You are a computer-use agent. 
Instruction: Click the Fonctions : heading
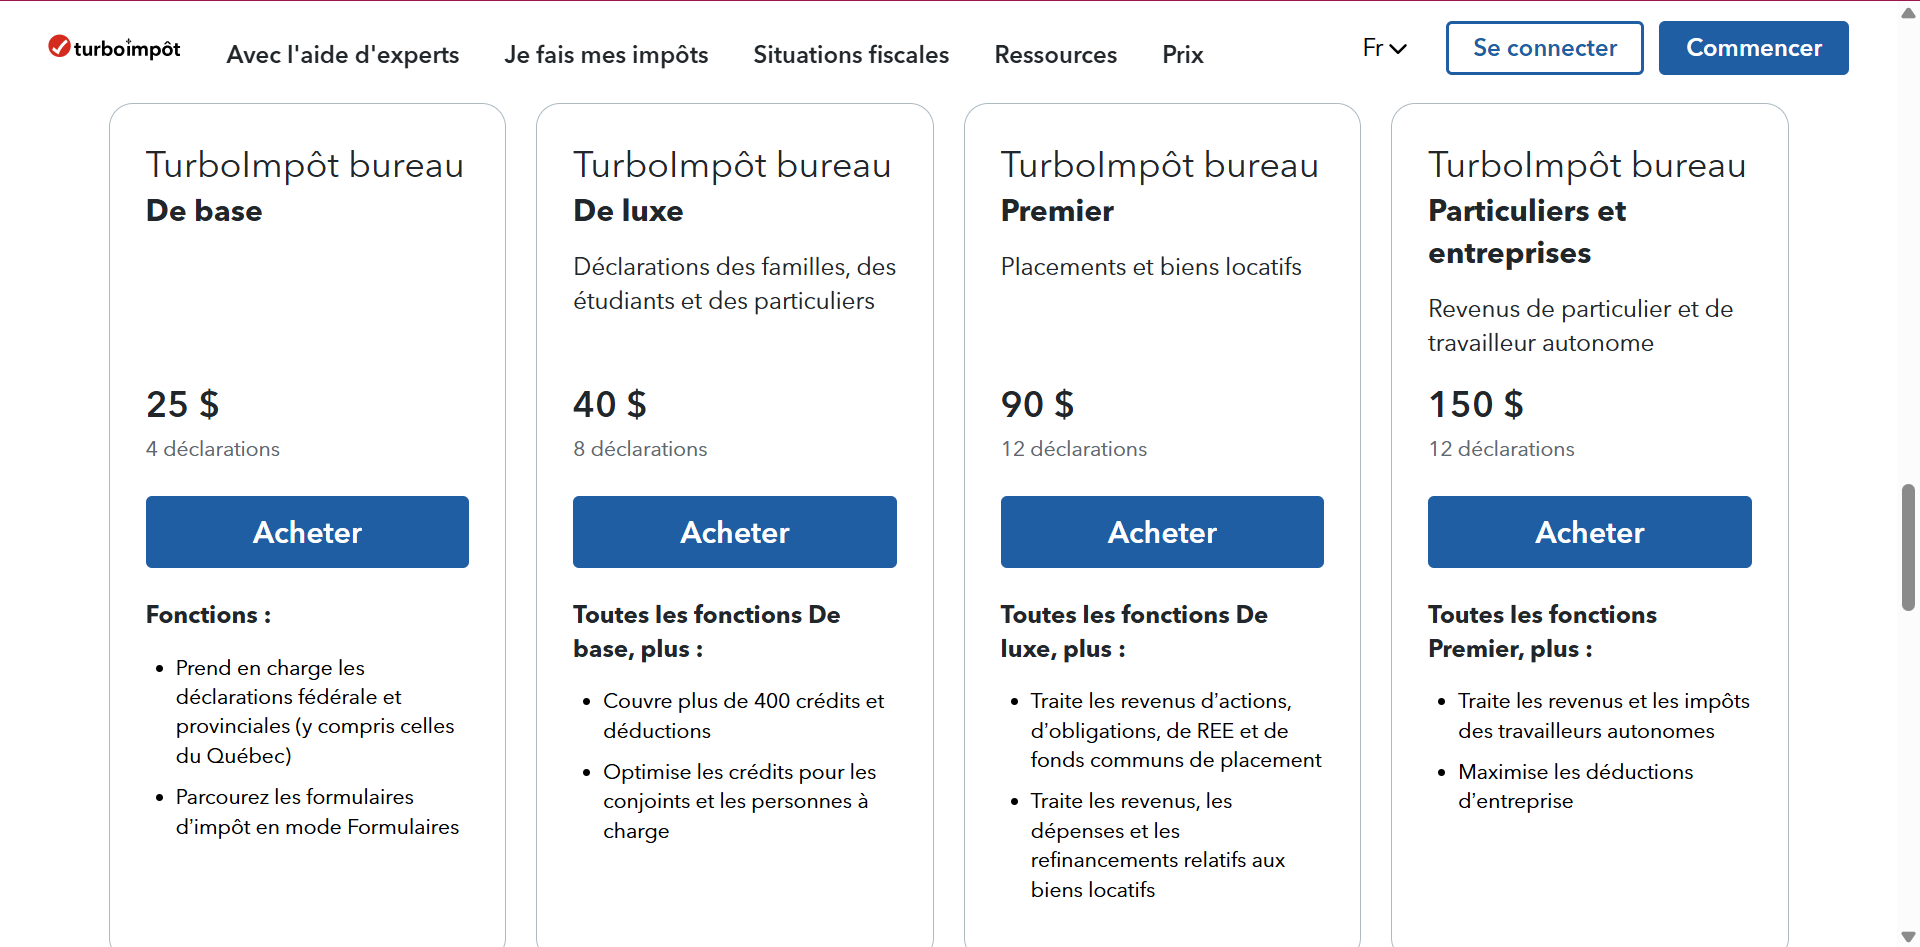(208, 615)
